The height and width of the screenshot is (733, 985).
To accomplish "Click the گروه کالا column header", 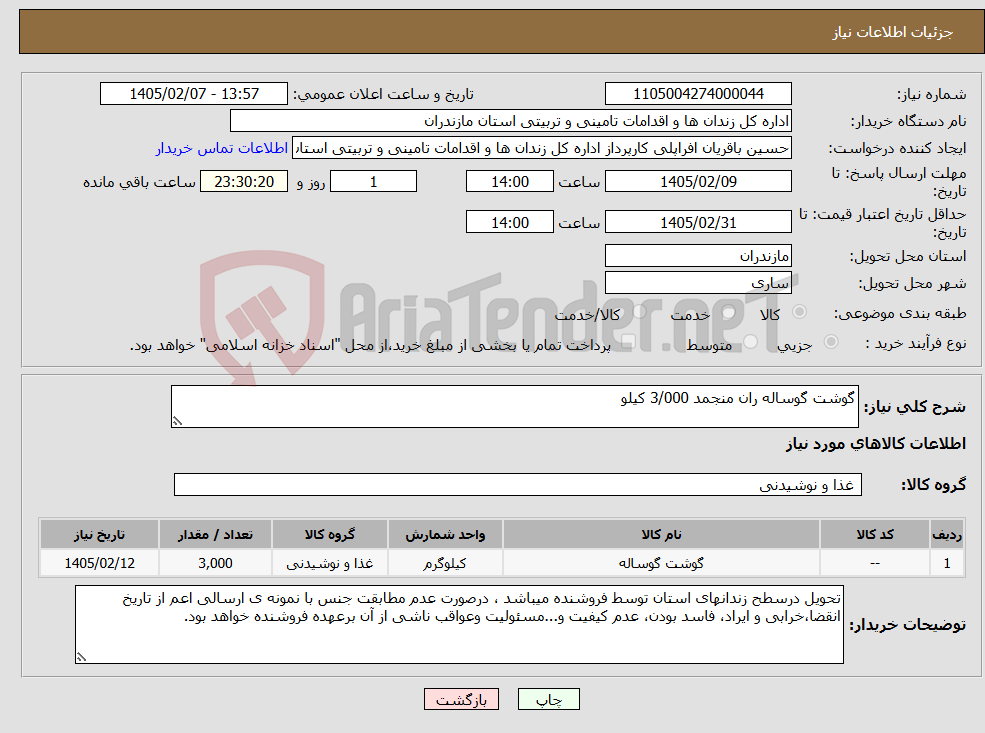I will pyautogui.click(x=330, y=535).
